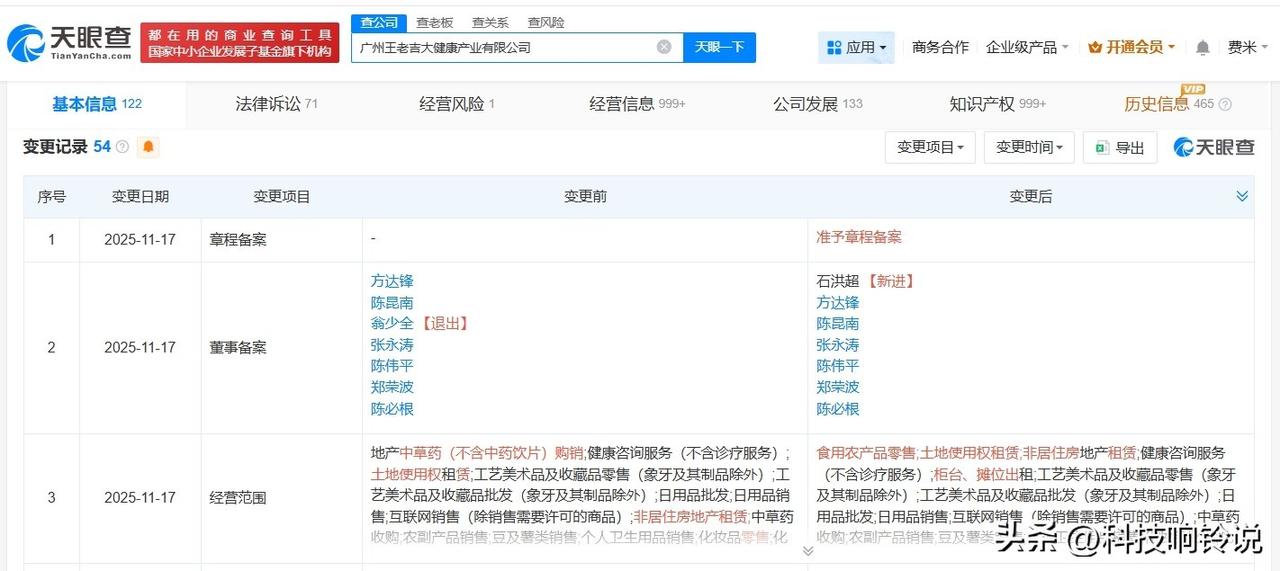1280x571 pixels.
Task: Click the 经营范围 change item cell
Action: [238, 498]
